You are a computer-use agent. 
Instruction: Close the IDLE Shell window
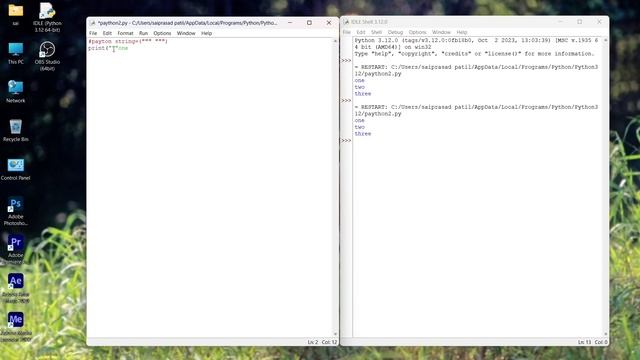(599, 22)
